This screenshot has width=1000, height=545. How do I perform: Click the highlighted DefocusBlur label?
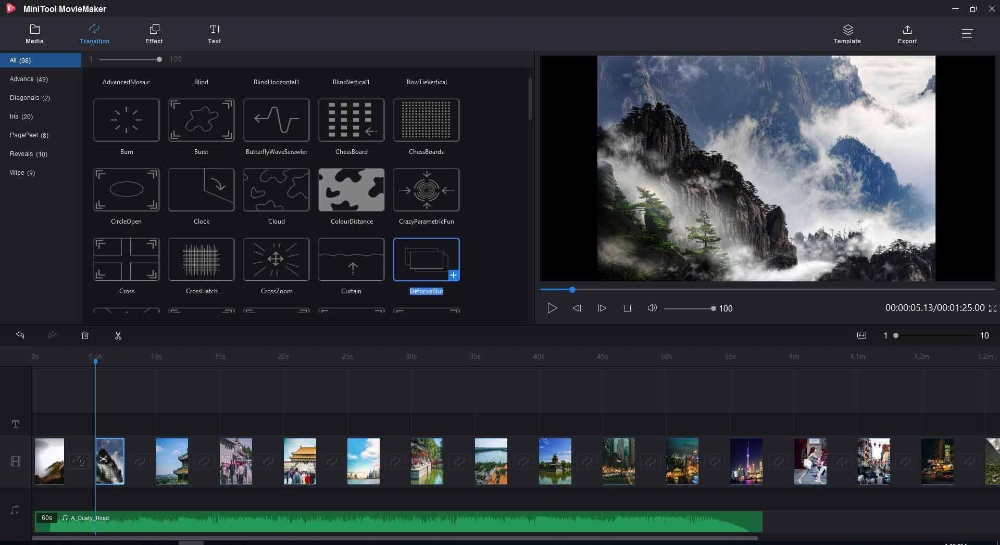(x=427, y=291)
